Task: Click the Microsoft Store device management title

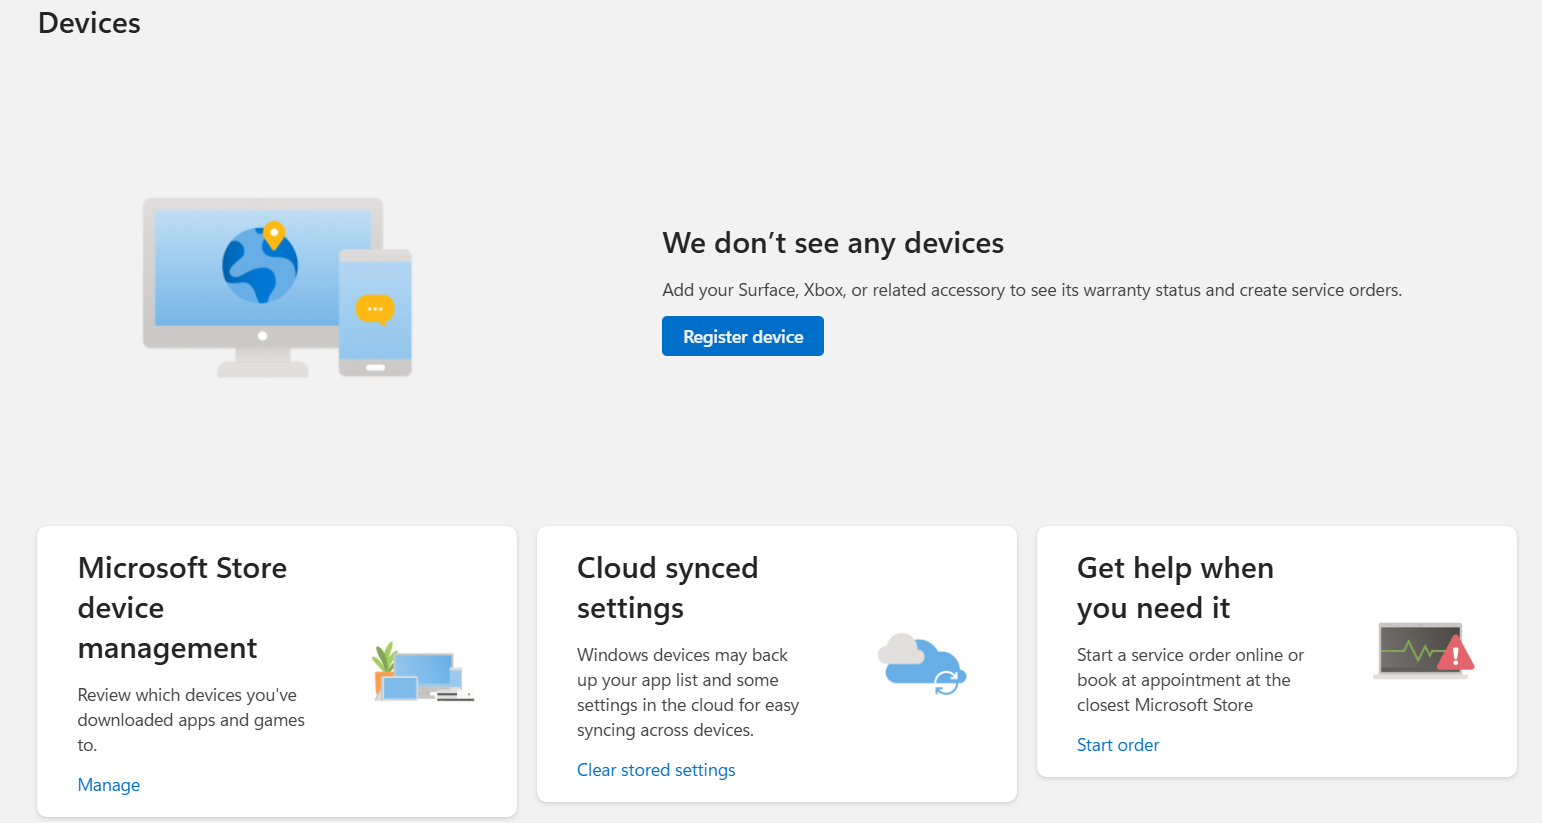Action: (x=182, y=608)
